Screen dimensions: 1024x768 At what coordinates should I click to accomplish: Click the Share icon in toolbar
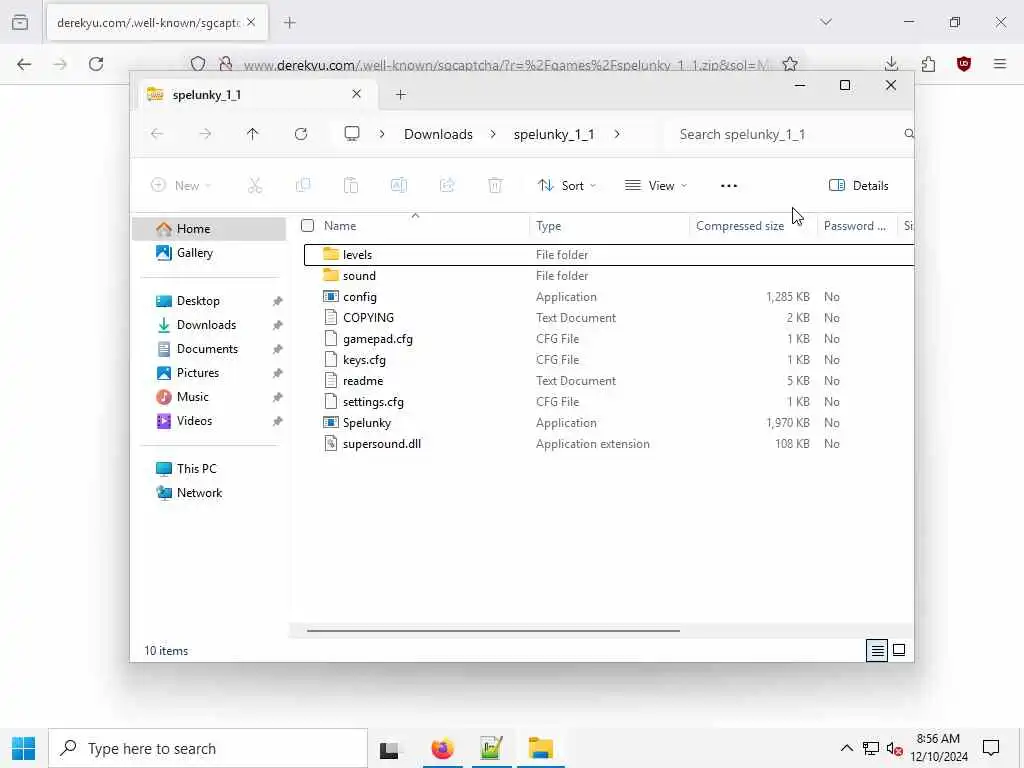tap(447, 185)
